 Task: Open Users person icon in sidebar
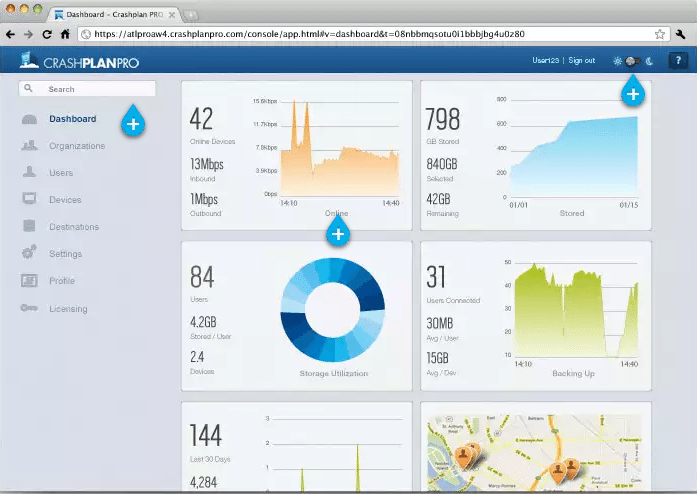click(x=29, y=172)
